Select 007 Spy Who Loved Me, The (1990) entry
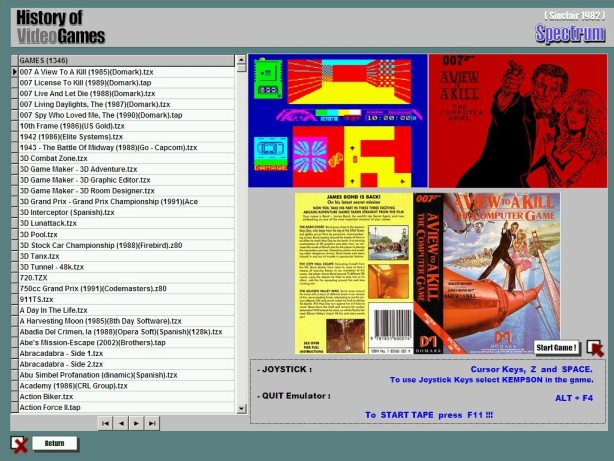614x461 pixels. coord(126,115)
